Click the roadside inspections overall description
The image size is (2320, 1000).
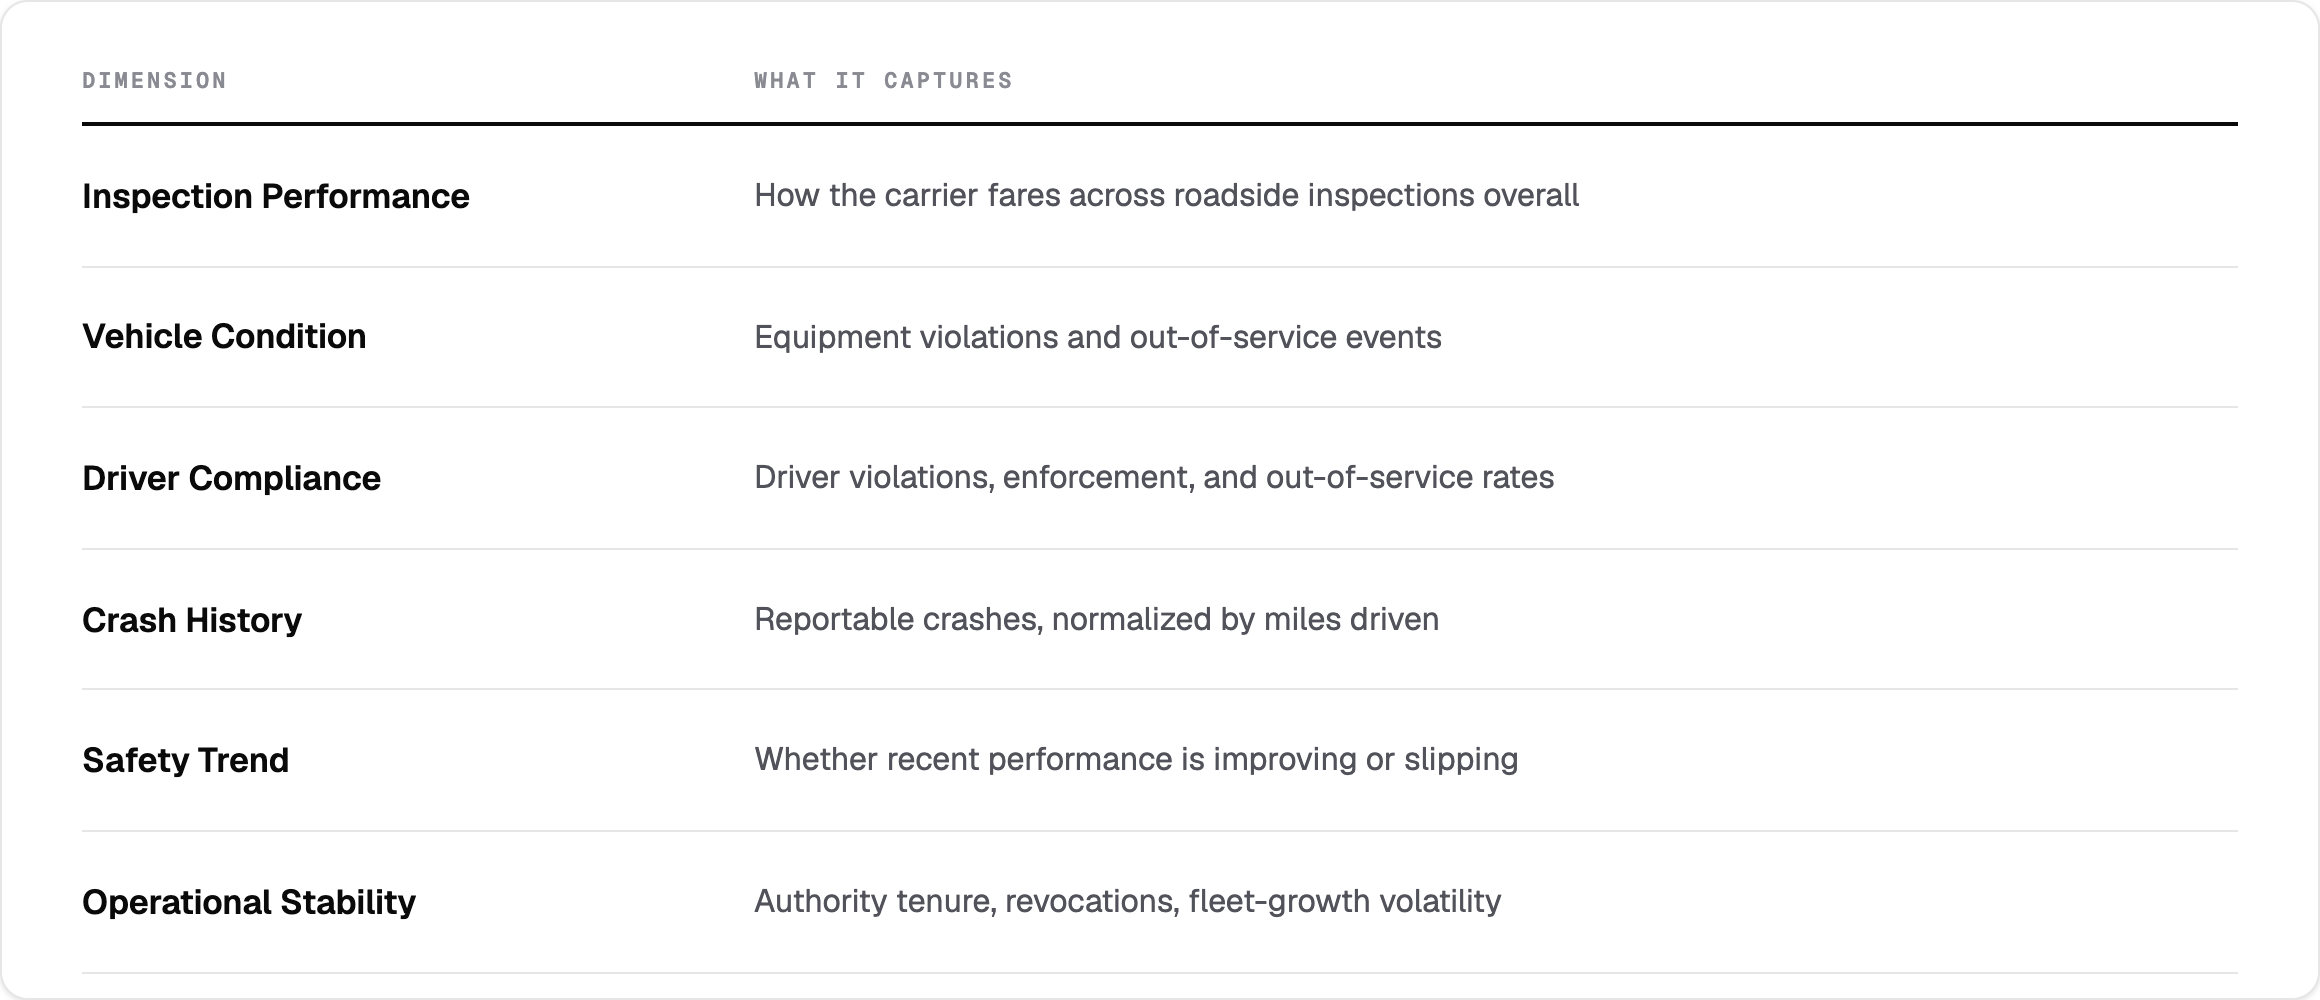[x=1167, y=195]
